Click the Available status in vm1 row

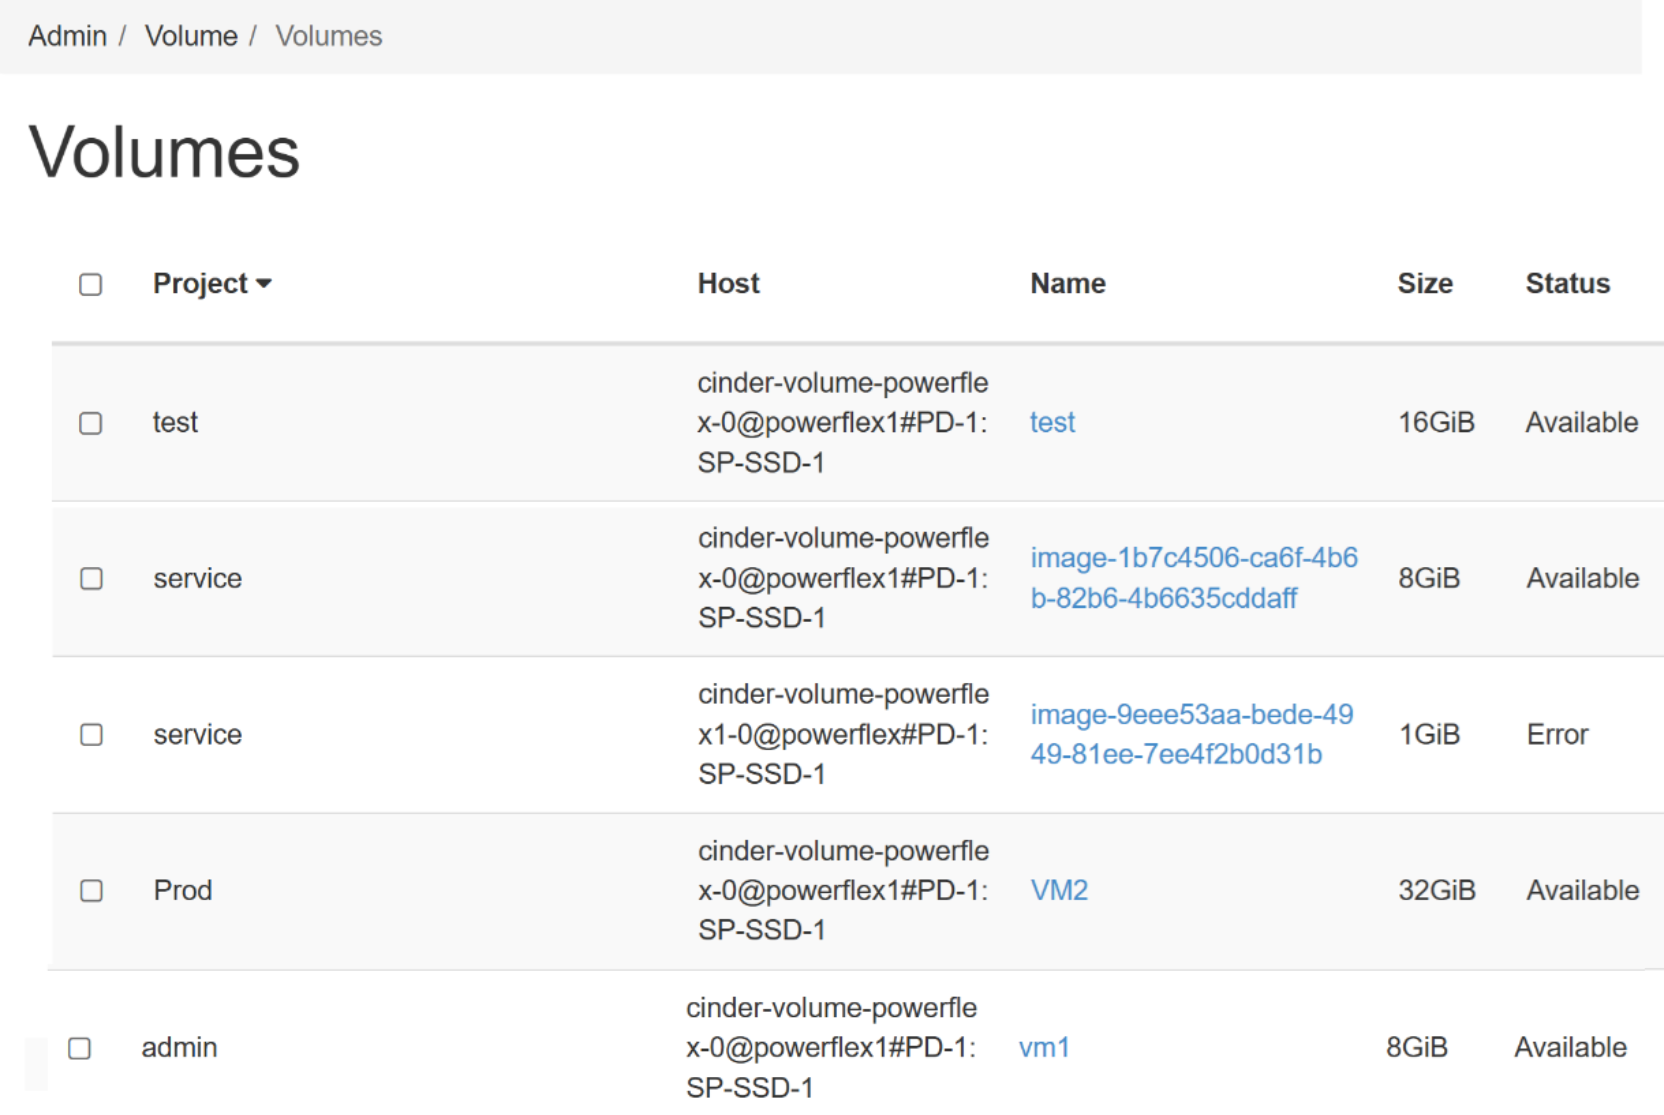1570,1047
